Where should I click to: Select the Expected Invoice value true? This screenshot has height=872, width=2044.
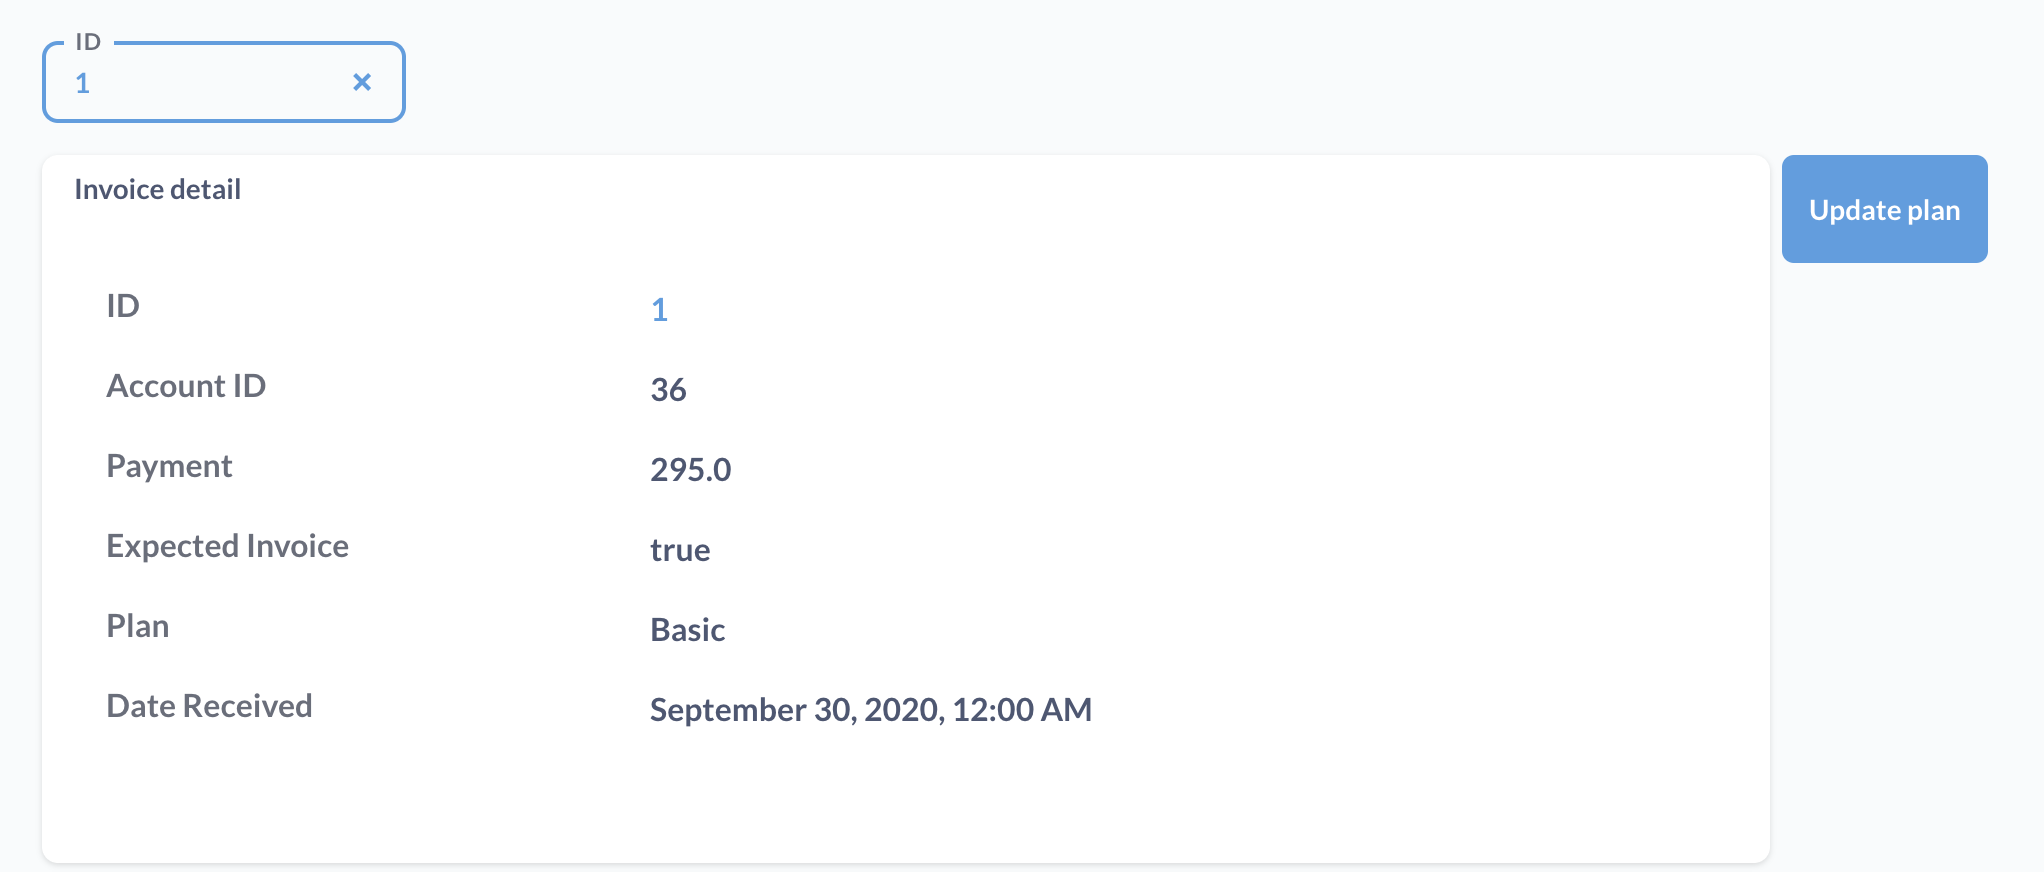[680, 550]
